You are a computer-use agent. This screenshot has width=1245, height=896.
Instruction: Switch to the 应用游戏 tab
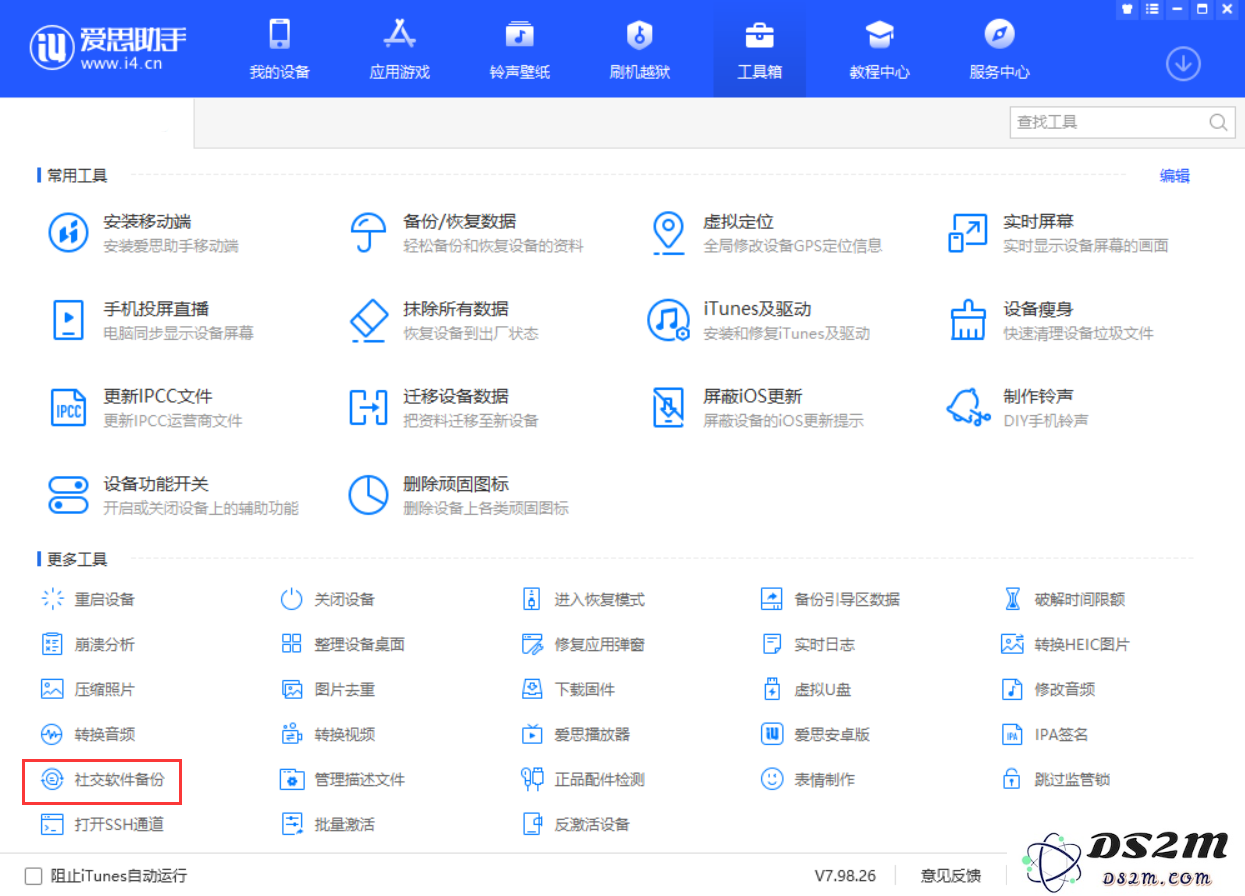click(x=400, y=49)
